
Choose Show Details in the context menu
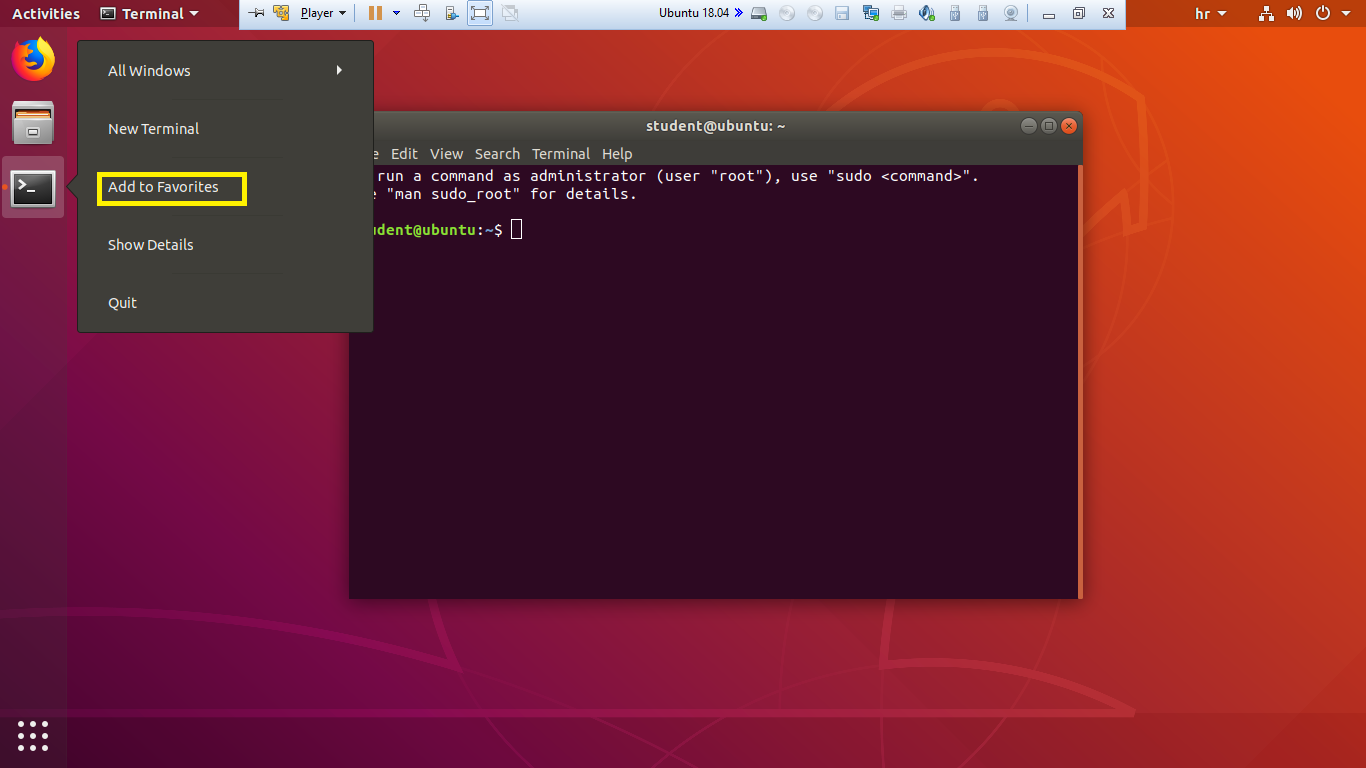point(225,245)
